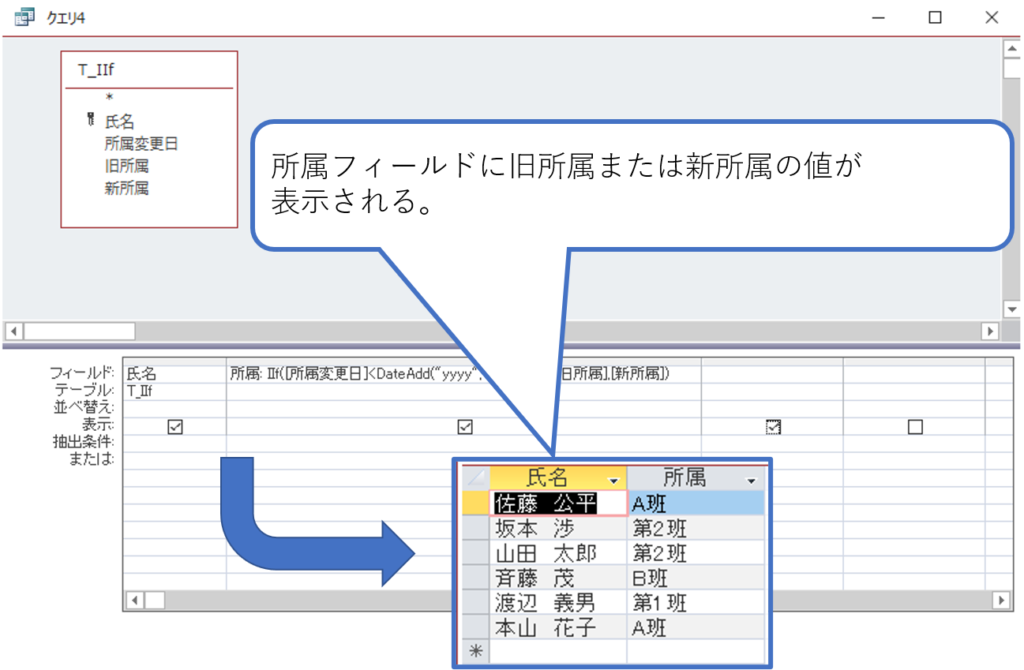The image size is (1024, 670).
Task: Click the table pane horizontal scrollbar thumb
Action: coord(80,331)
